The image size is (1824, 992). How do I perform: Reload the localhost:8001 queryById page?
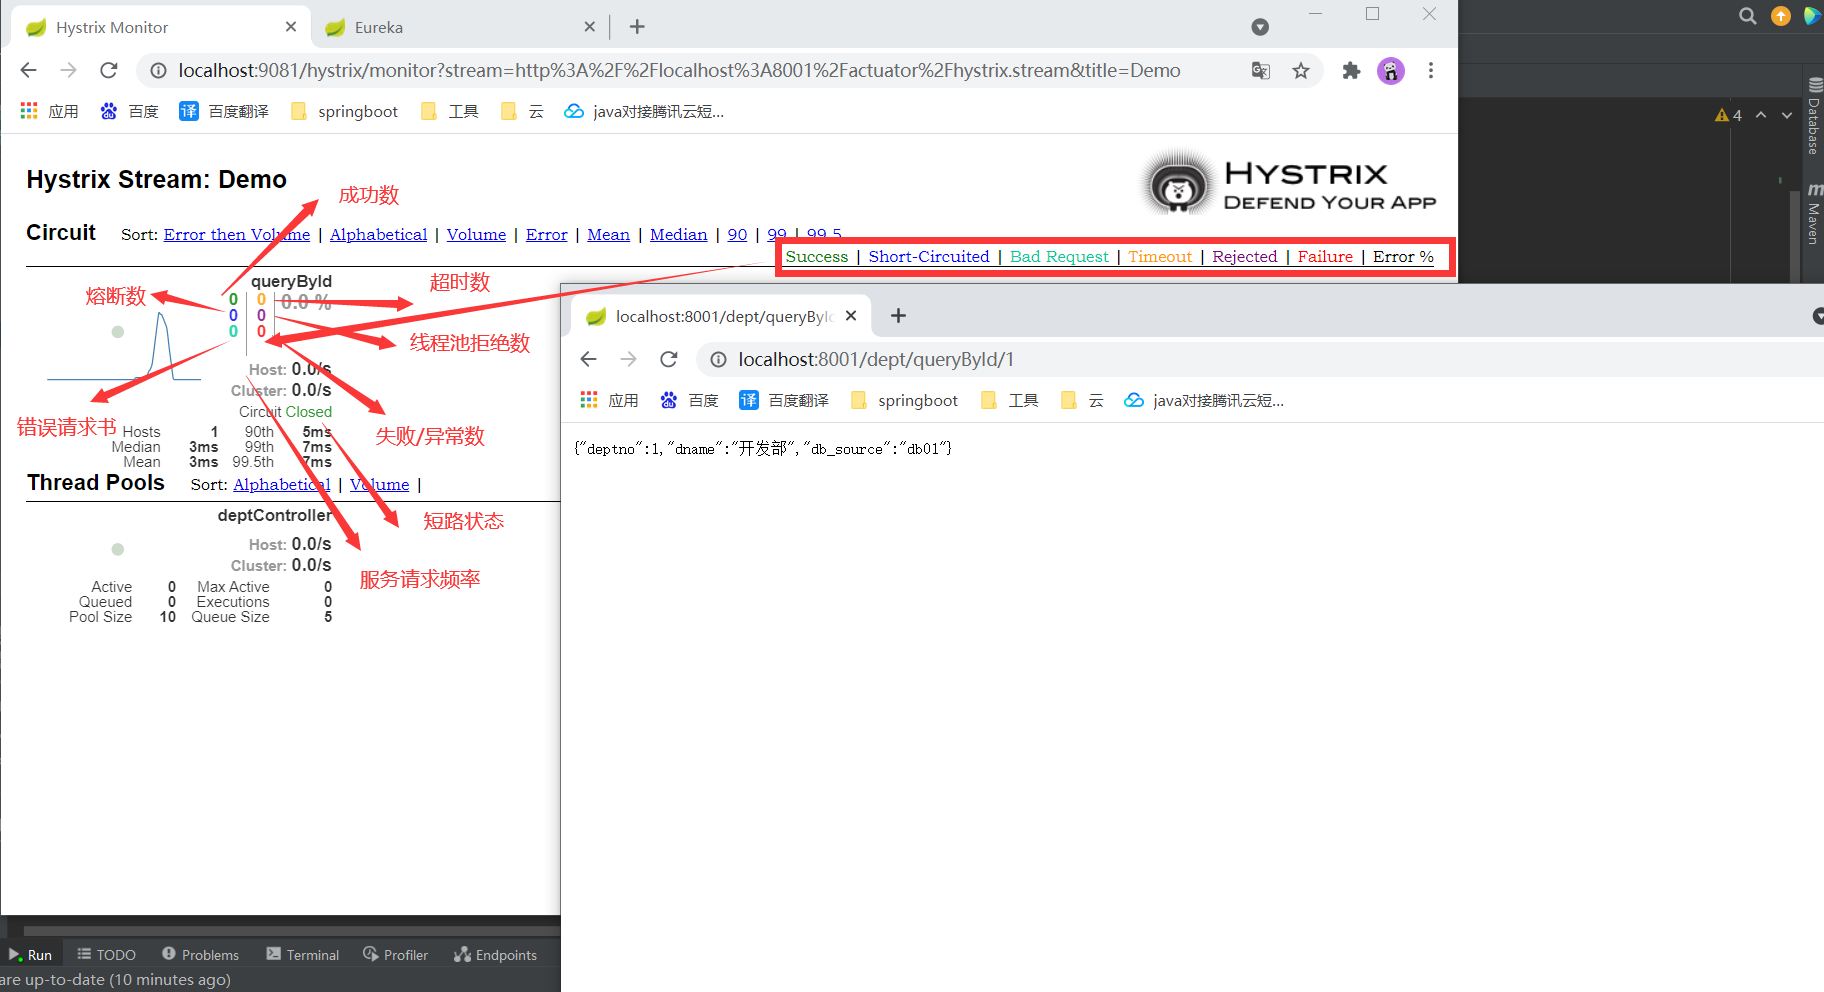[669, 359]
